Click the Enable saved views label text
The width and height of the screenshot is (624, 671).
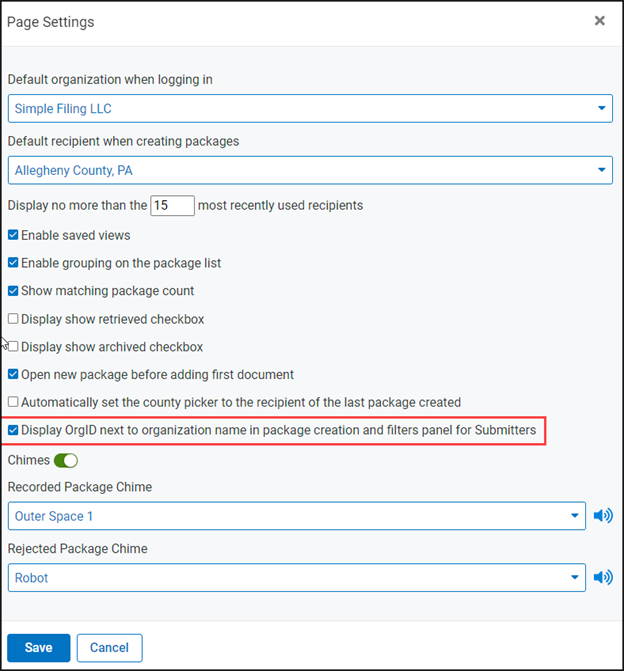click(x=75, y=235)
